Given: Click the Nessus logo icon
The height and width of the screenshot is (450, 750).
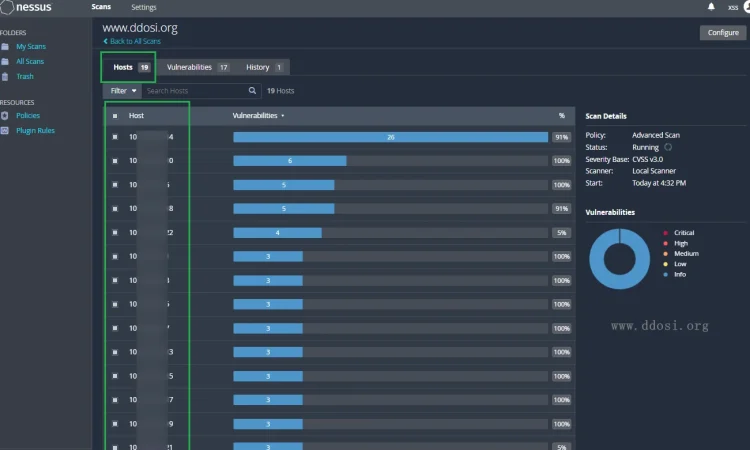Looking at the screenshot, I should [x=7, y=7].
